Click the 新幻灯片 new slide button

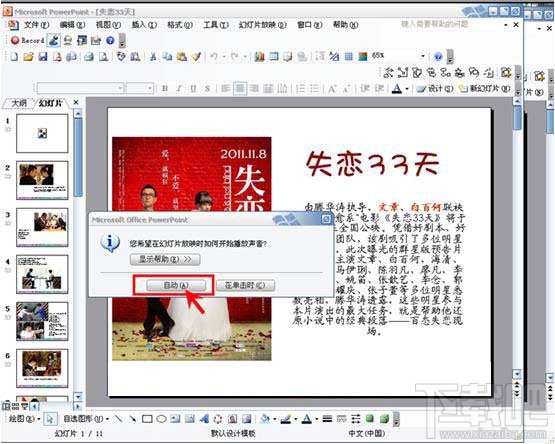pyautogui.click(x=485, y=89)
